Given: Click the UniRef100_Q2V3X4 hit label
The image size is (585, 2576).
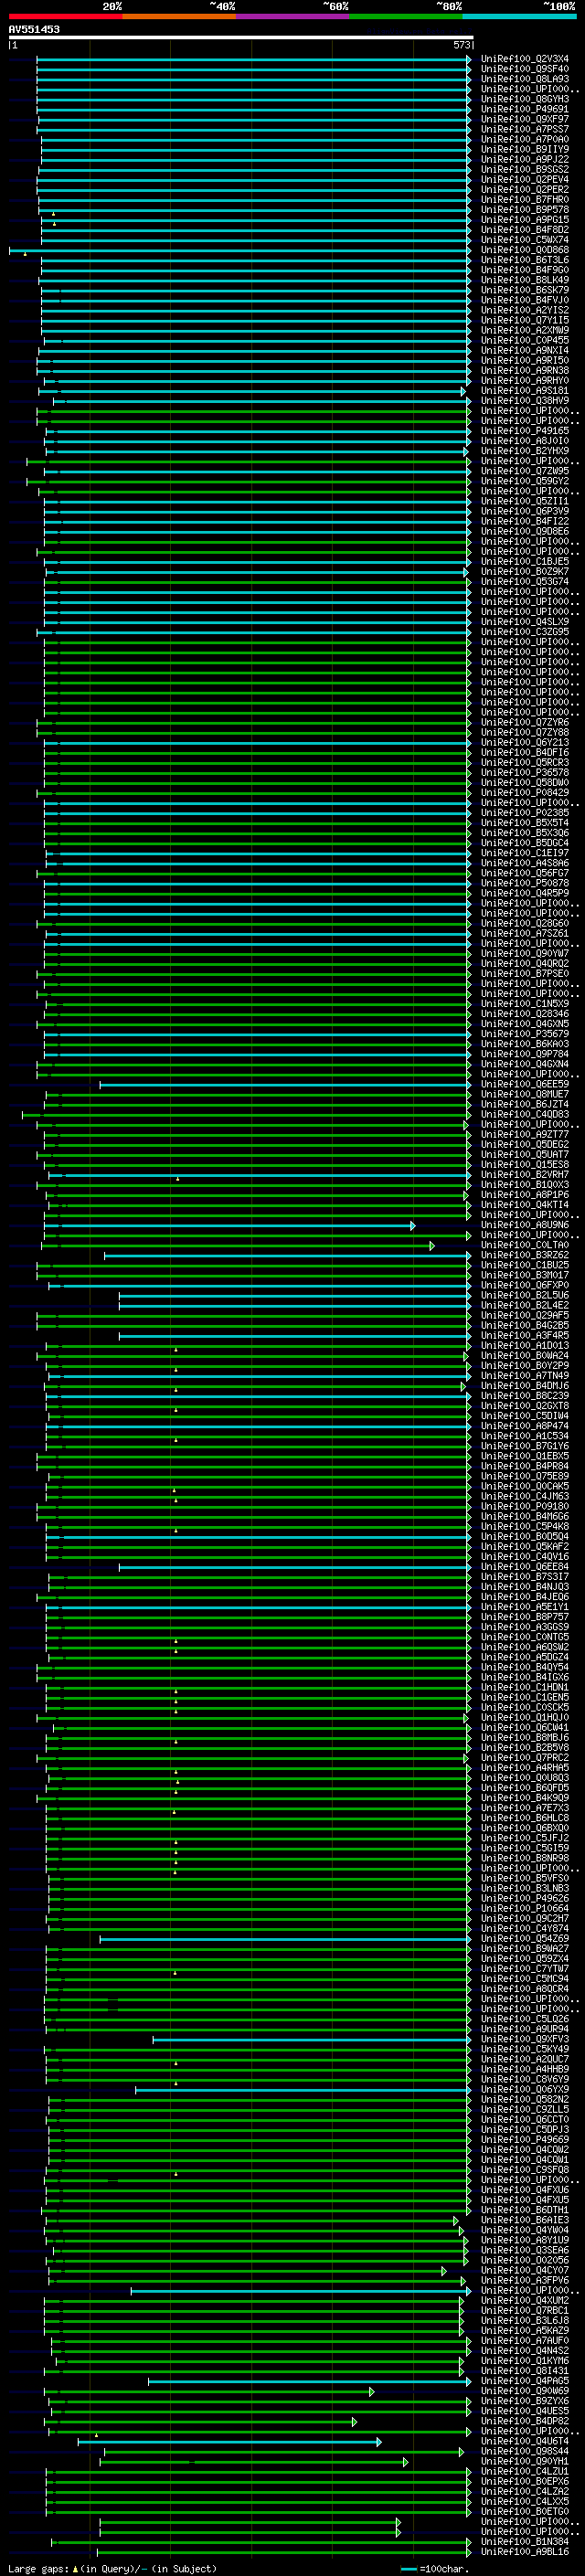Looking at the screenshot, I should tap(524, 59).
